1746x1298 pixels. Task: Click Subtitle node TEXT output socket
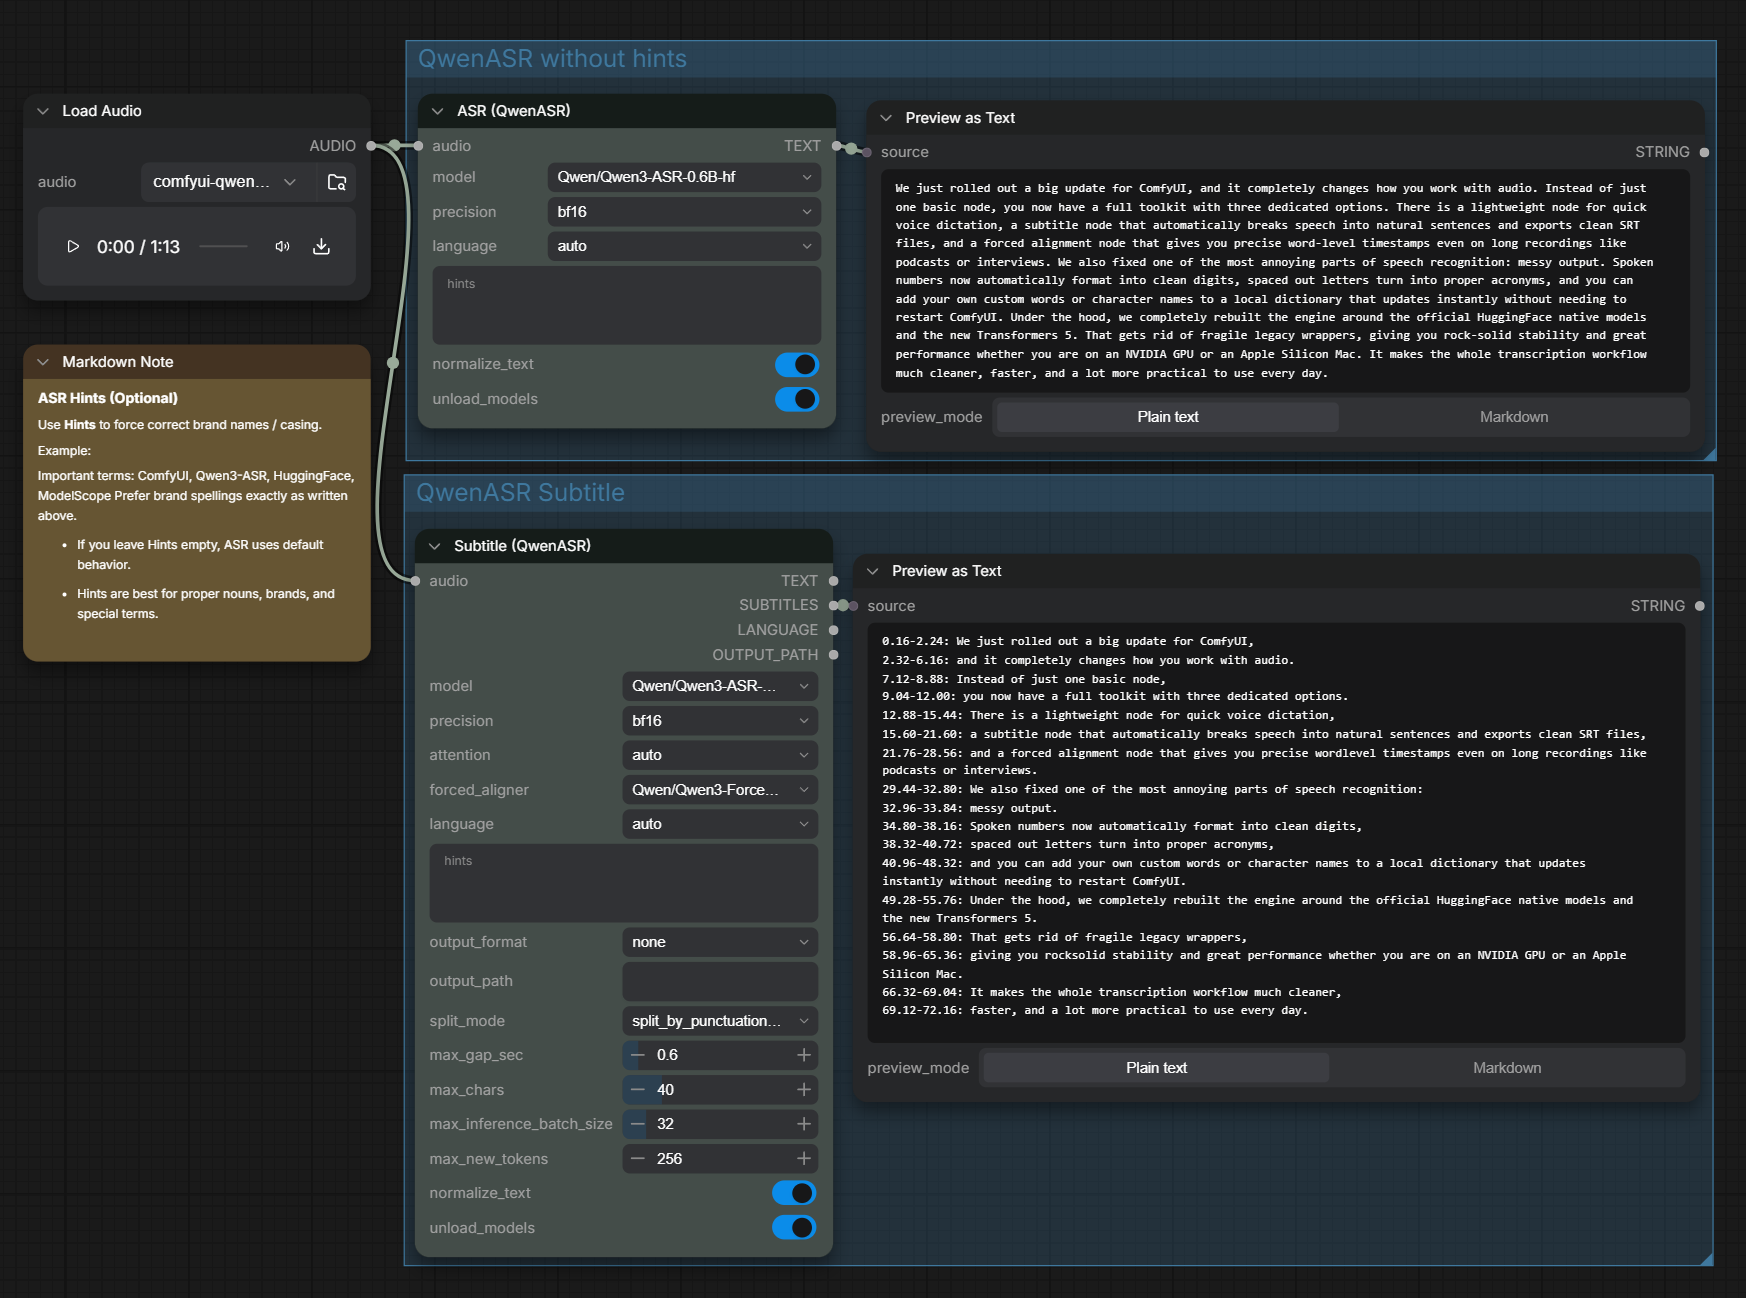[833, 581]
